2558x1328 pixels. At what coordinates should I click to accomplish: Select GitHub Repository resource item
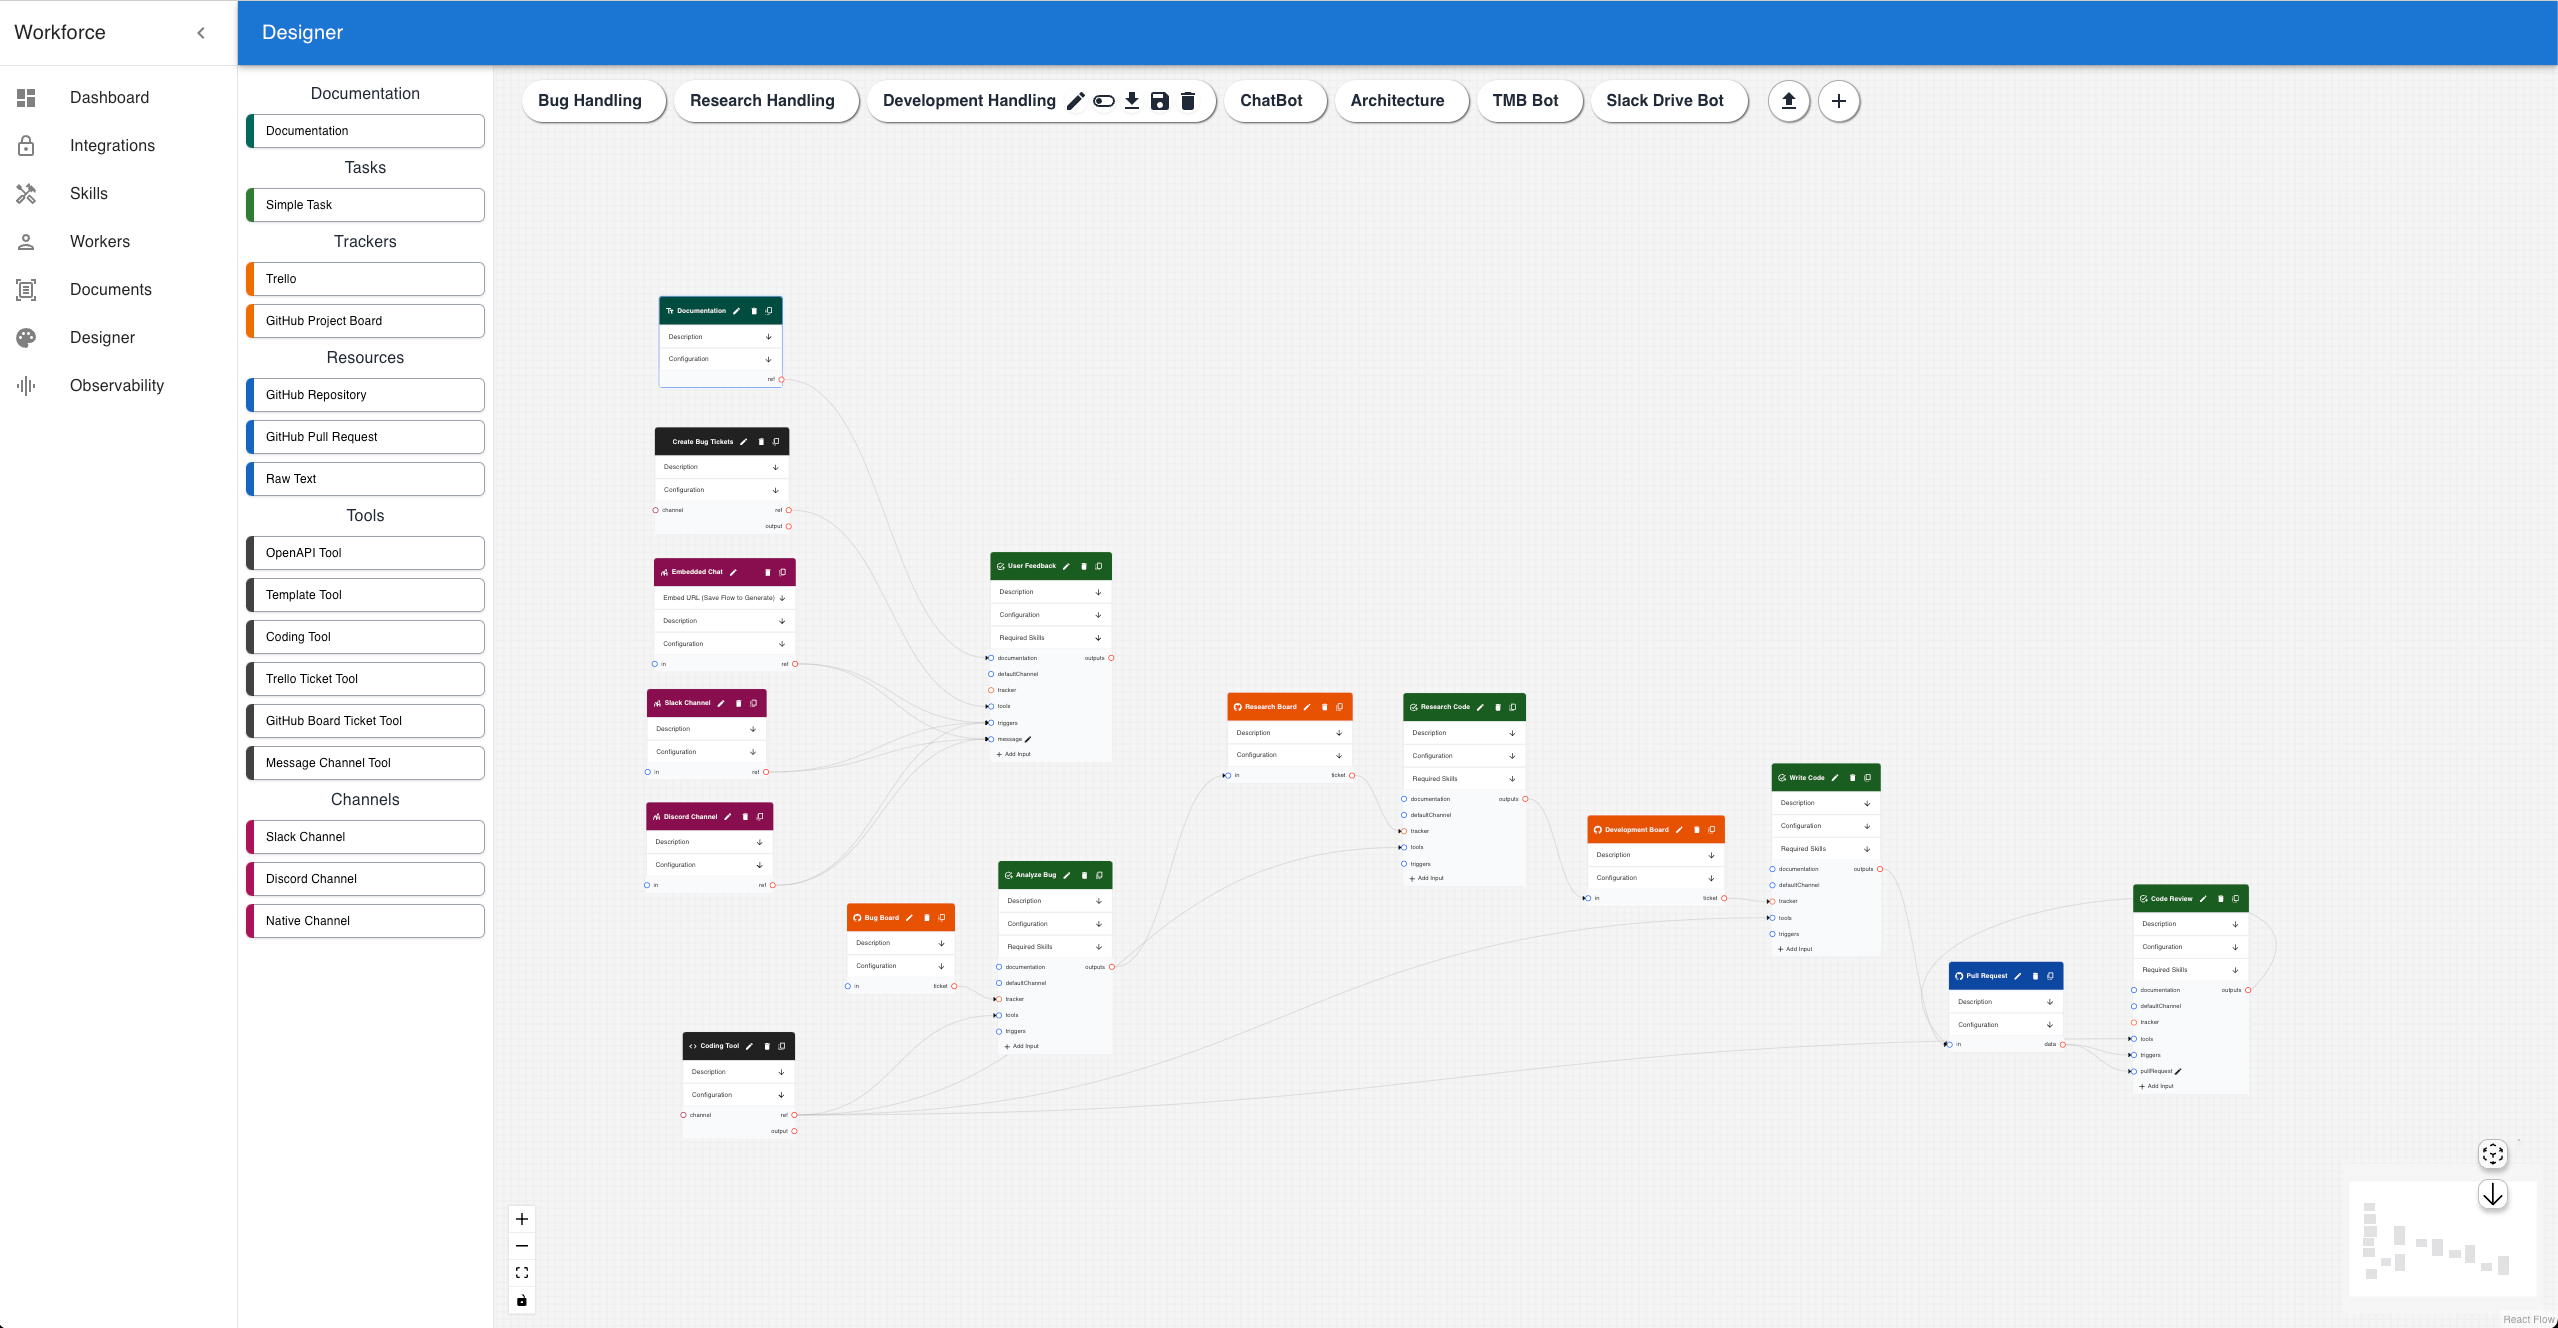coord(365,395)
